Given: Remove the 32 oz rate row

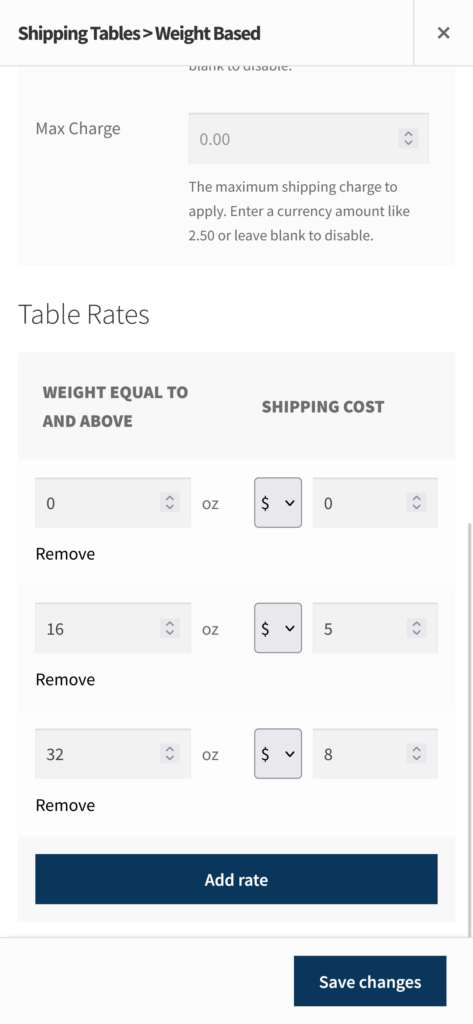Looking at the screenshot, I should 65,805.
